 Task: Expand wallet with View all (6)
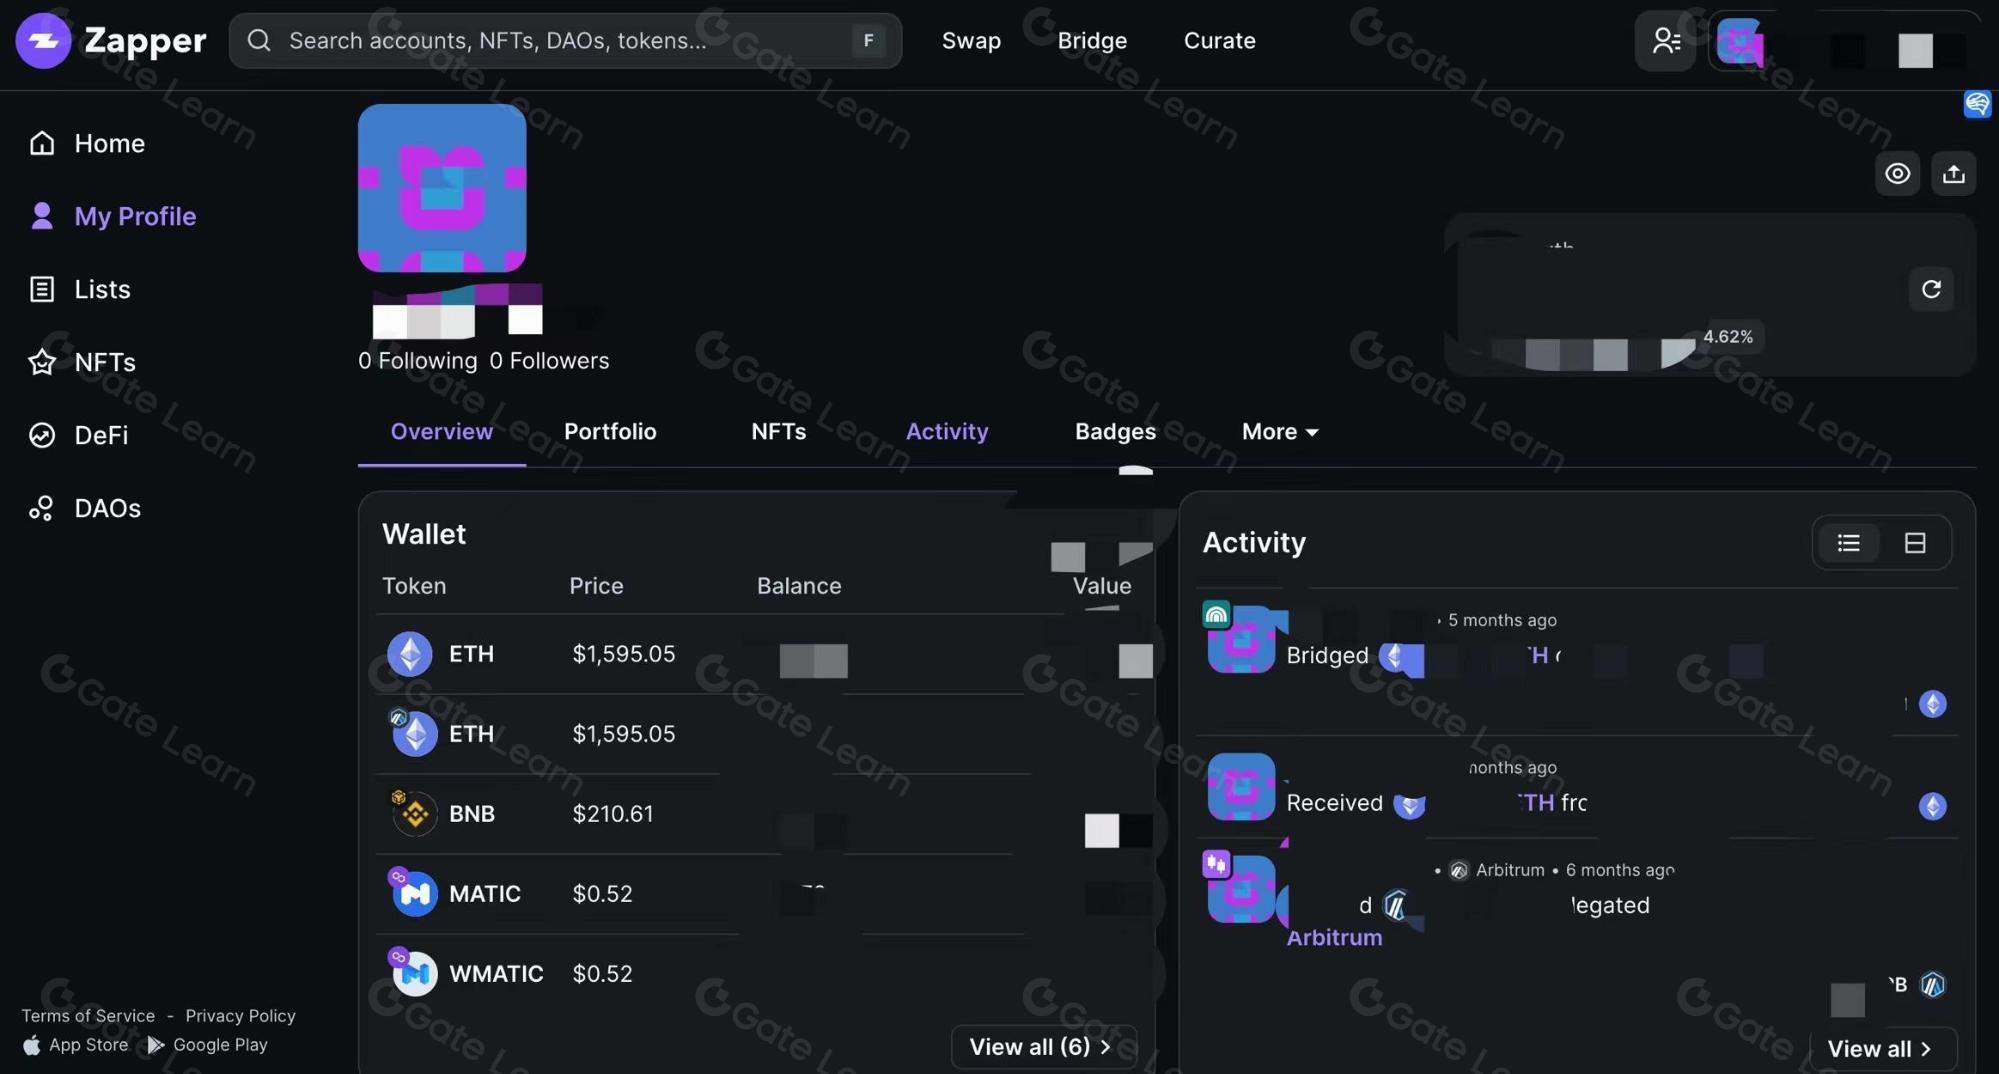click(1041, 1047)
